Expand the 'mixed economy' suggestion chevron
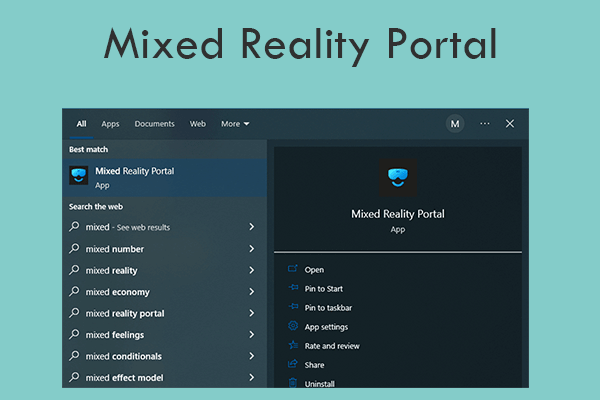The image size is (600, 400). pyautogui.click(x=251, y=292)
